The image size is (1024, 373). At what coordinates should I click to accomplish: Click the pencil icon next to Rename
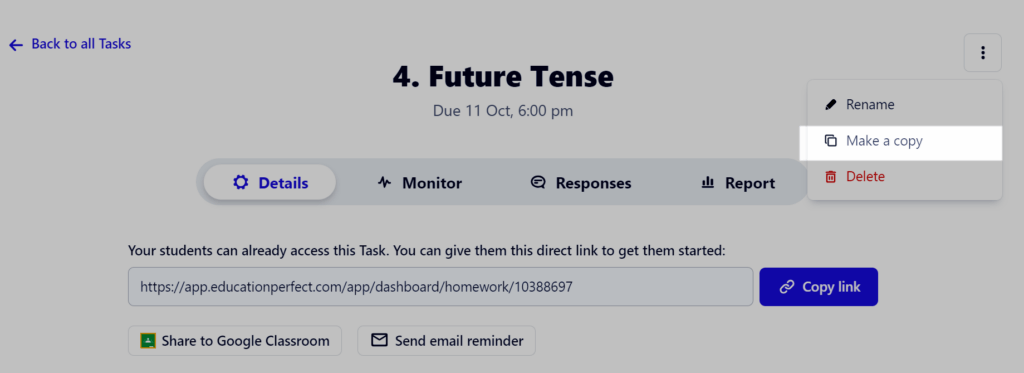click(x=831, y=105)
